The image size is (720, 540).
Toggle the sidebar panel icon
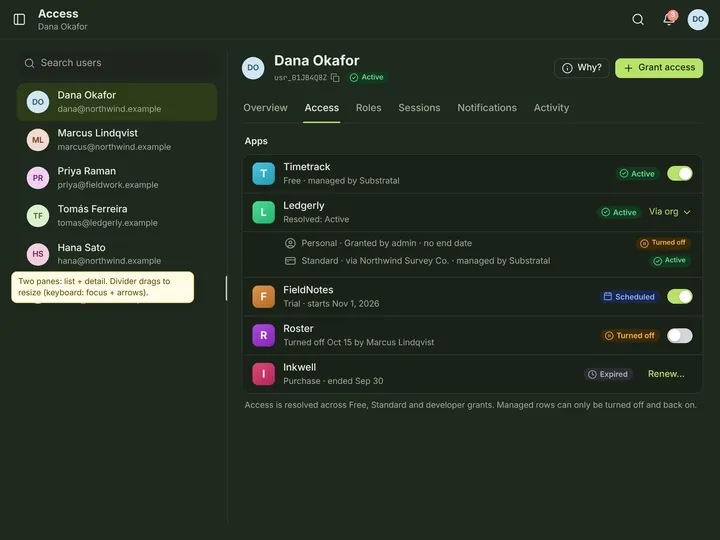(x=19, y=19)
